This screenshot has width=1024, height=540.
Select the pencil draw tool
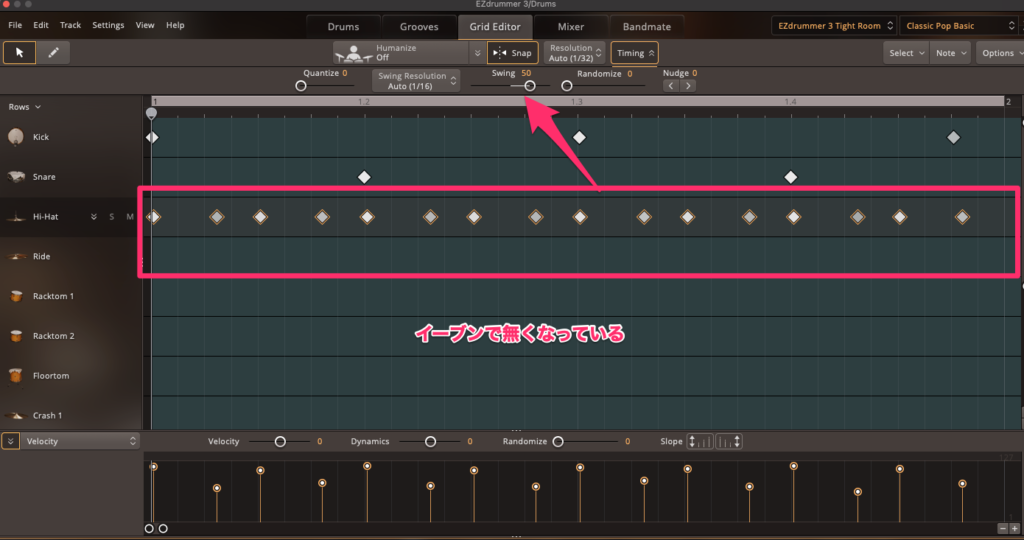[x=53, y=53]
